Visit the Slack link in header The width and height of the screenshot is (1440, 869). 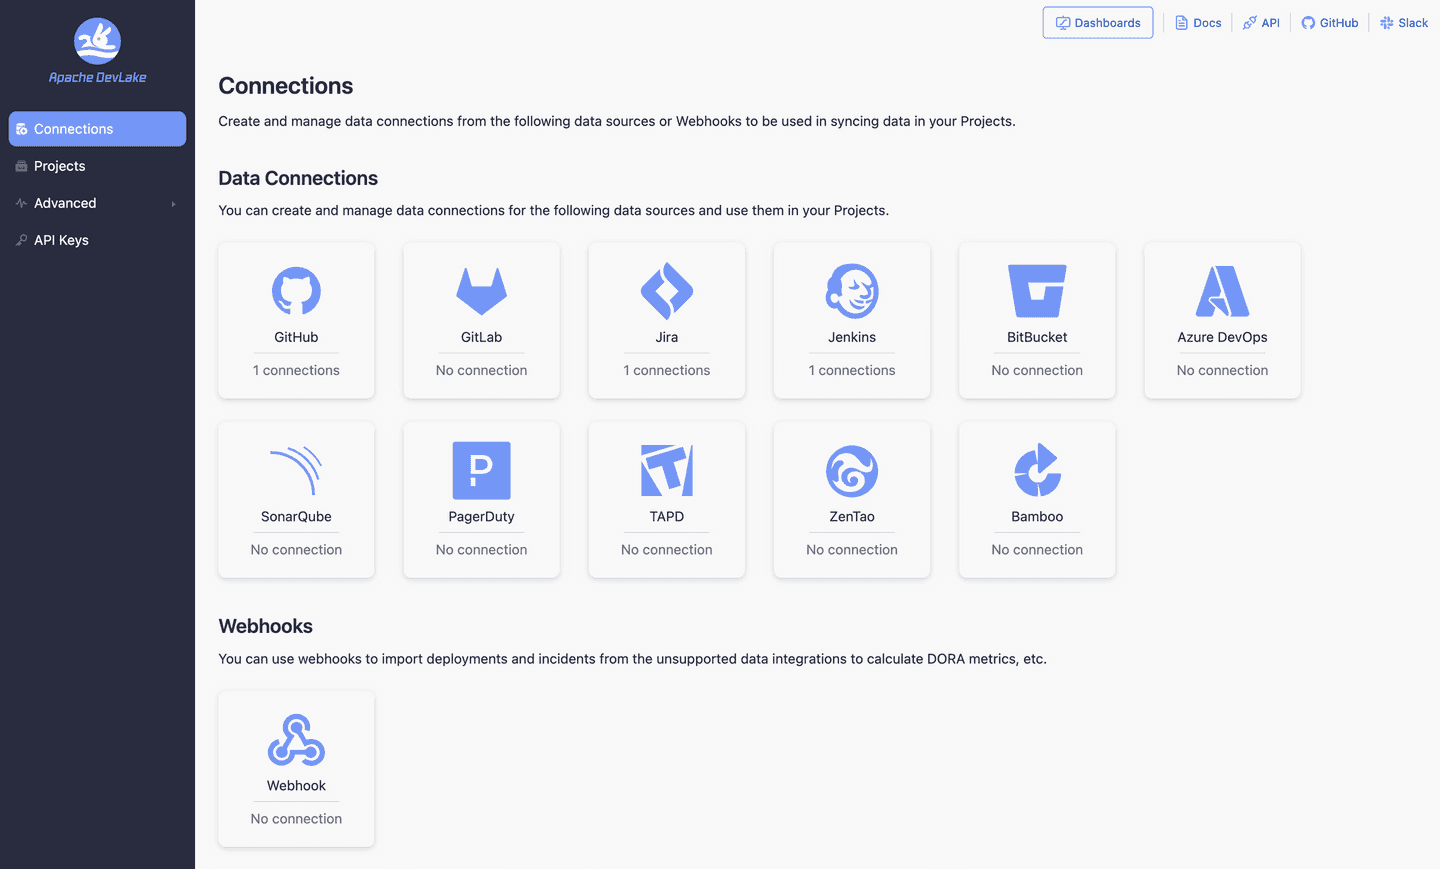tap(1404, 23)
